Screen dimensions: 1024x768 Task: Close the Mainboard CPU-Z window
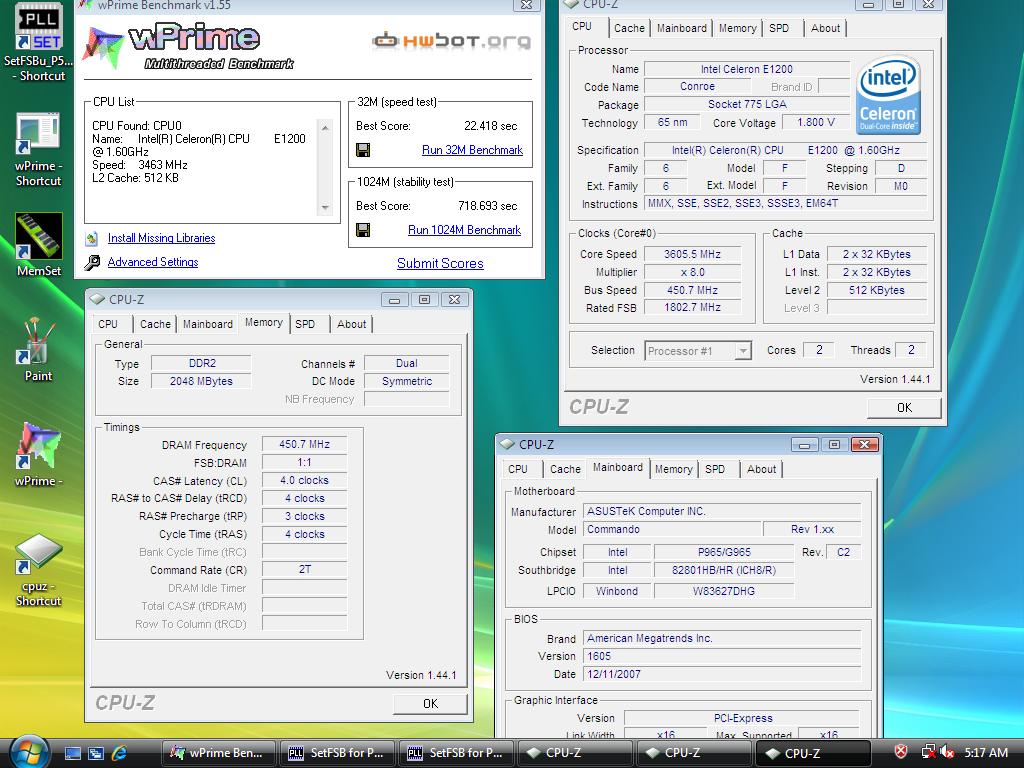(864, 445)
